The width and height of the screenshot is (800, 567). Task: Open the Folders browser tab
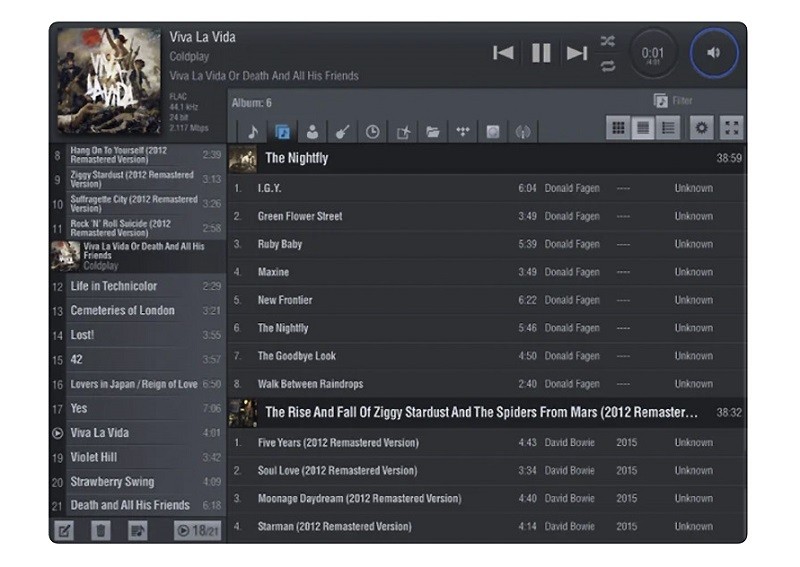click(x=433, y=132)
